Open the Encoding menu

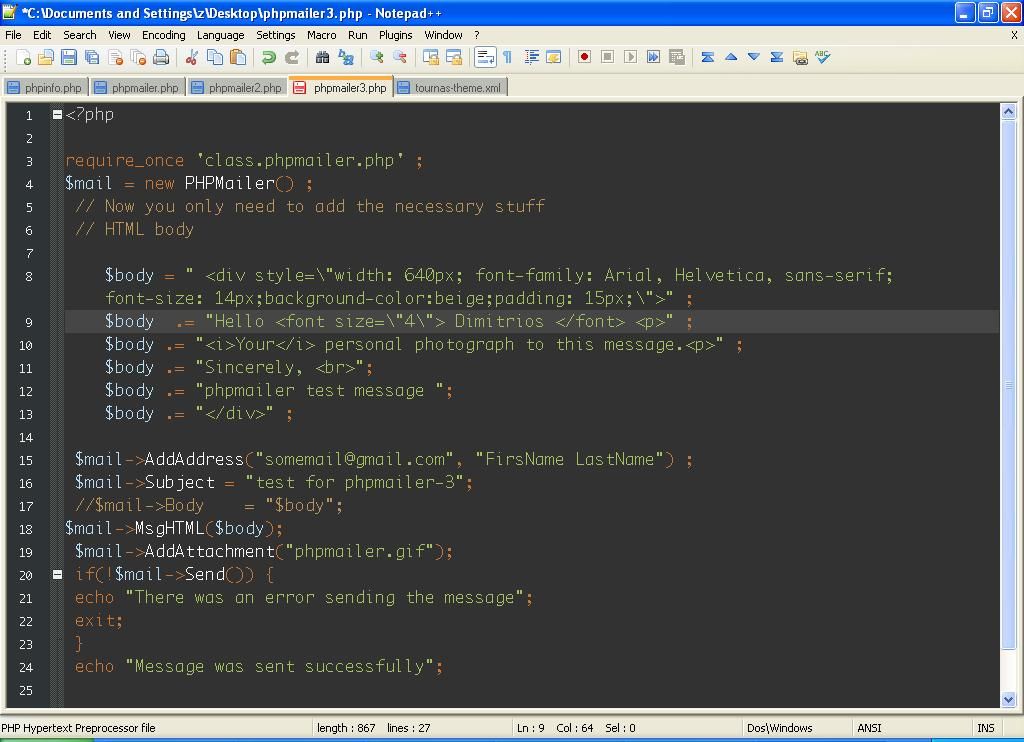(x=163, y=35)
